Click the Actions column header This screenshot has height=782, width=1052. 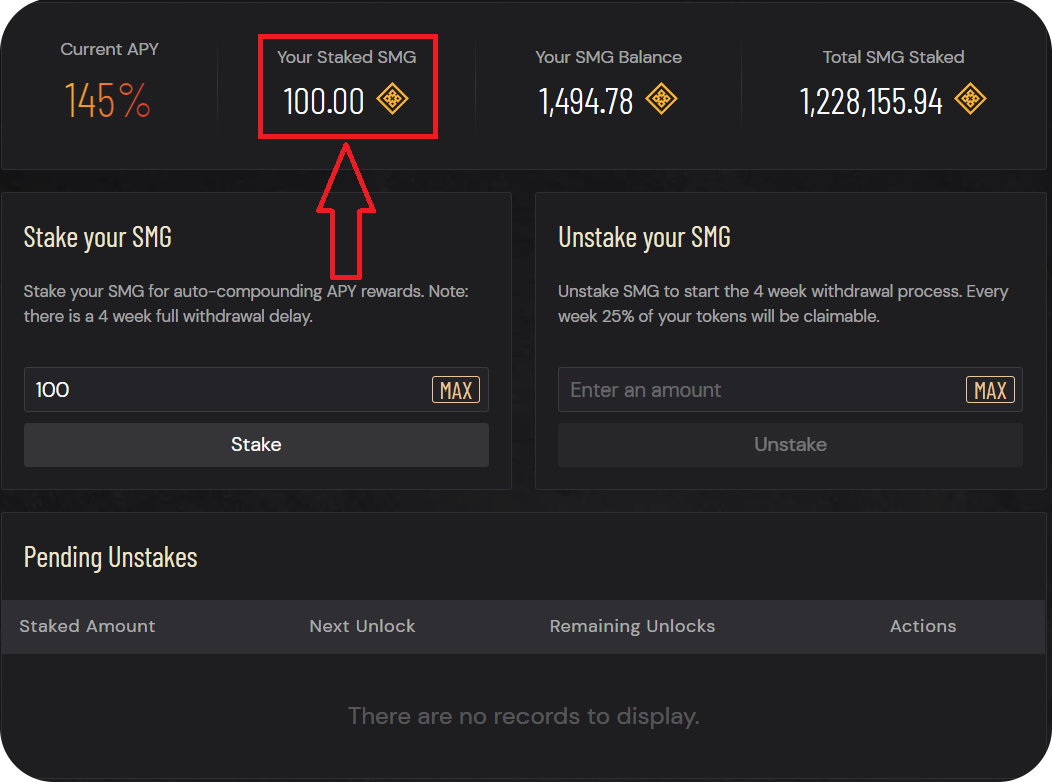click(x=923, y=626)
